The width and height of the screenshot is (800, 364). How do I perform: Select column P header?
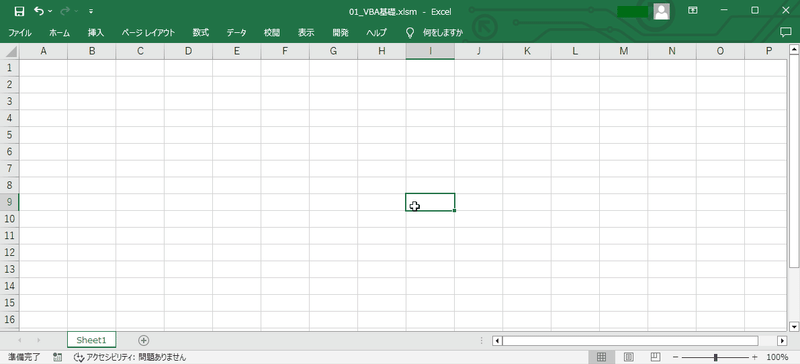pos(766,51)
